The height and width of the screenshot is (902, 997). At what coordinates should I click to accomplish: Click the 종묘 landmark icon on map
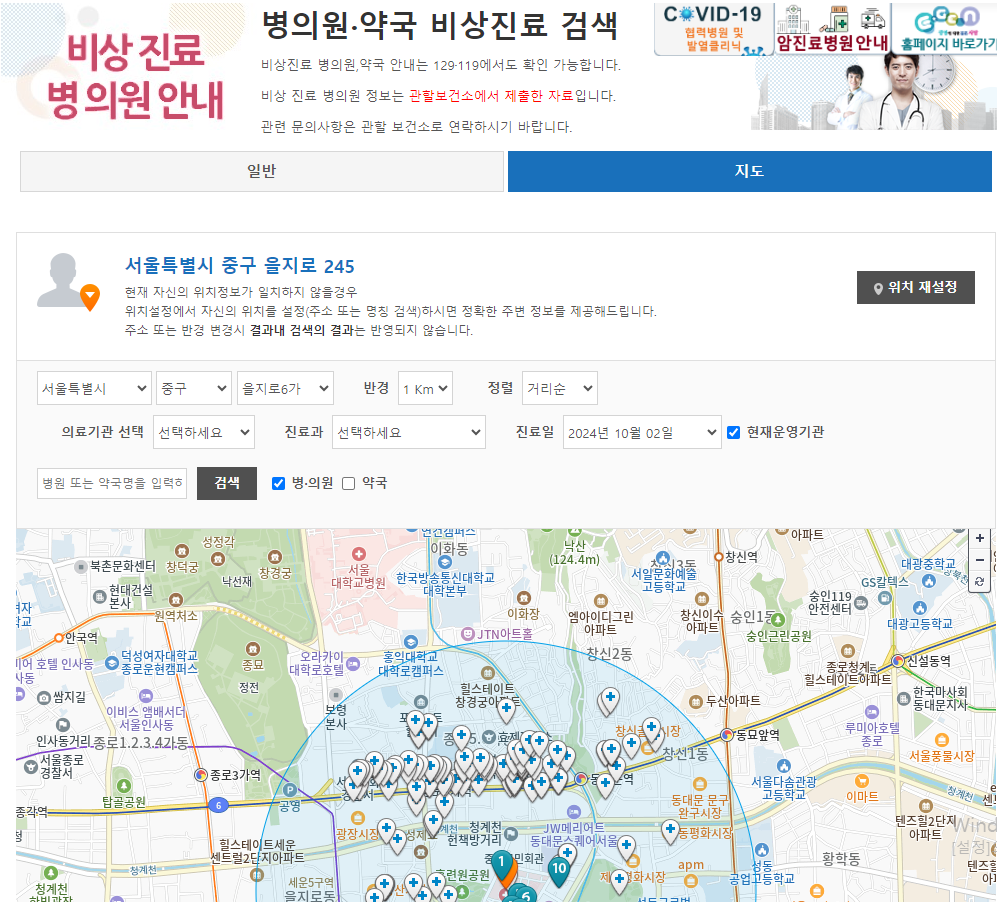coord(253,649)
